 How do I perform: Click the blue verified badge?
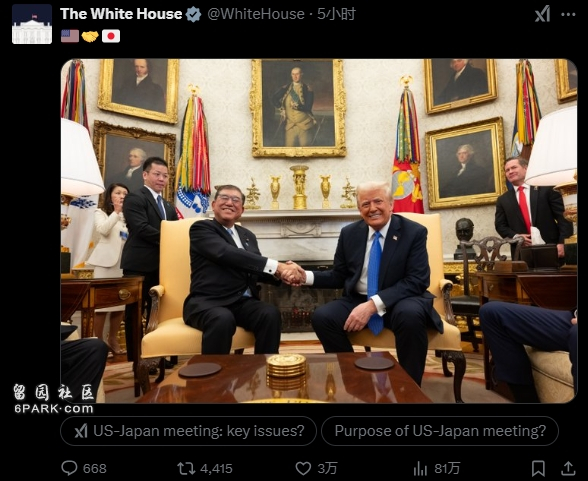(x=194, y=14)
